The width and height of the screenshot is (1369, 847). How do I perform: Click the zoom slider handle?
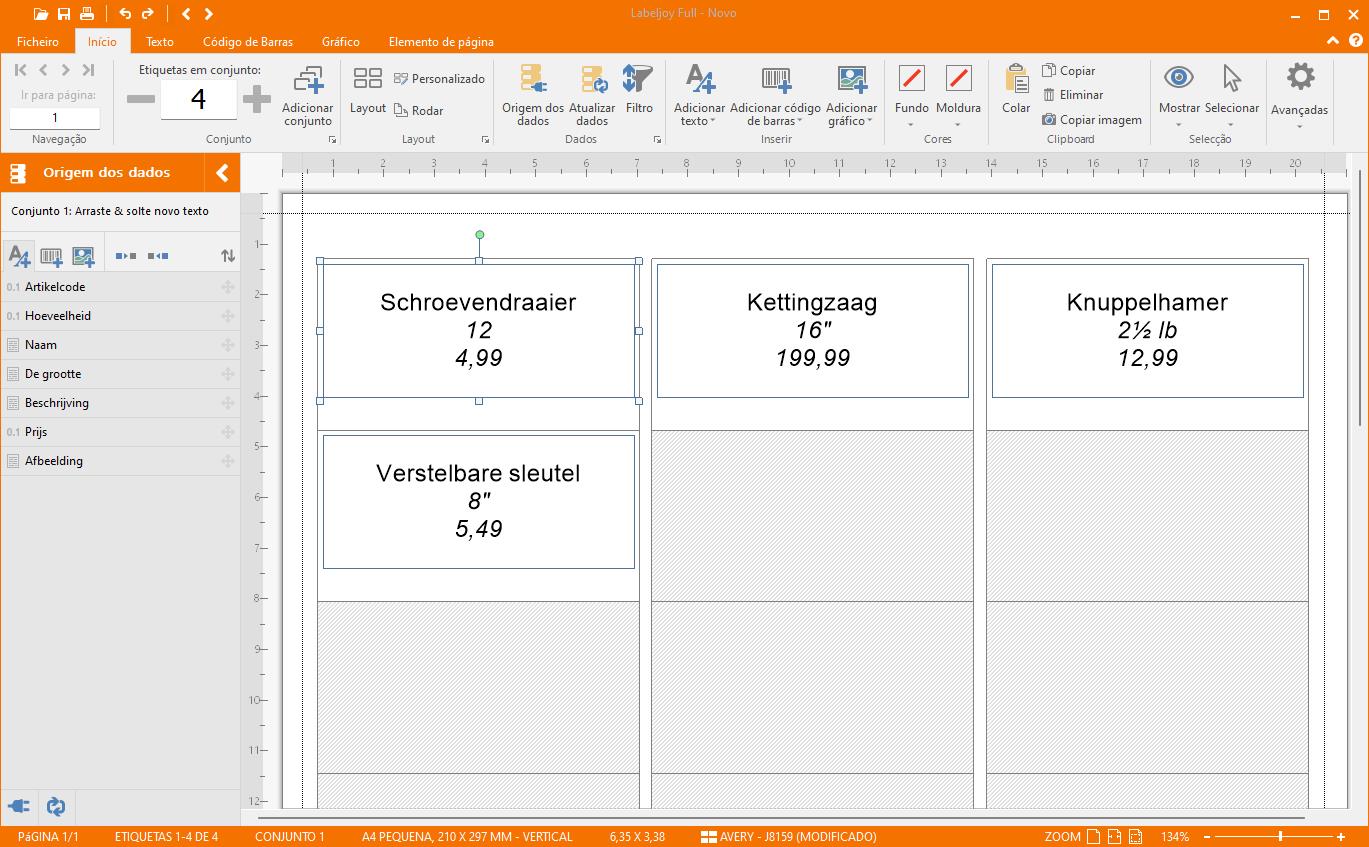click(x=1280, y=836)
